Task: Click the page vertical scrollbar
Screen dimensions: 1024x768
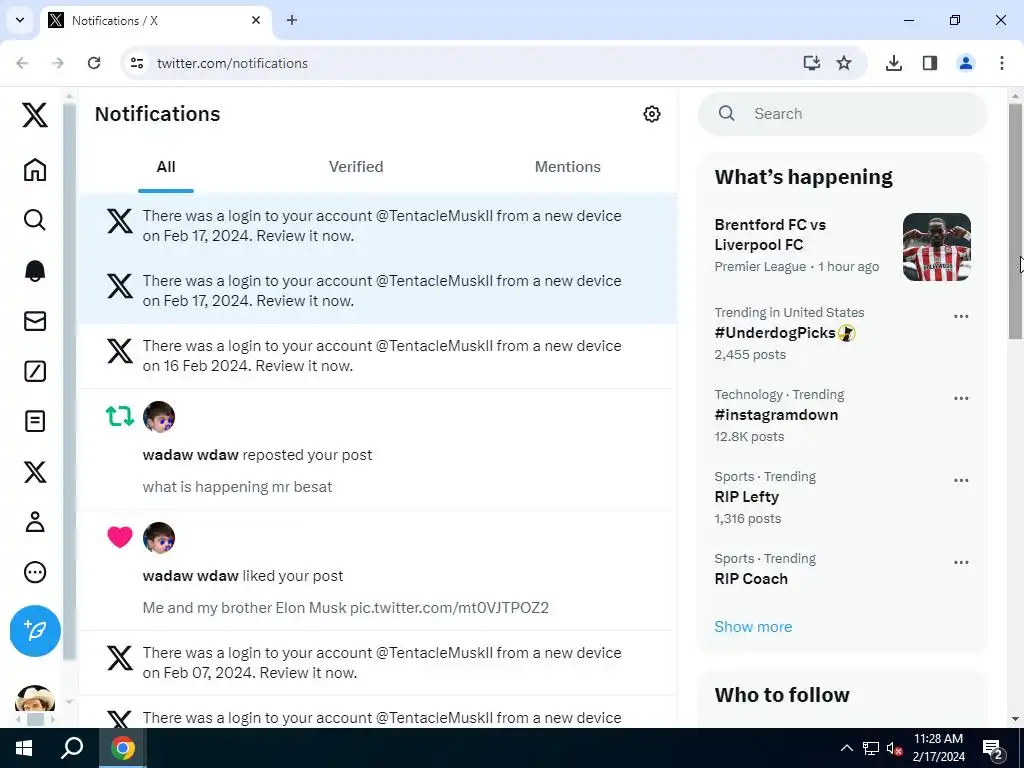Action: (1015, 221)
